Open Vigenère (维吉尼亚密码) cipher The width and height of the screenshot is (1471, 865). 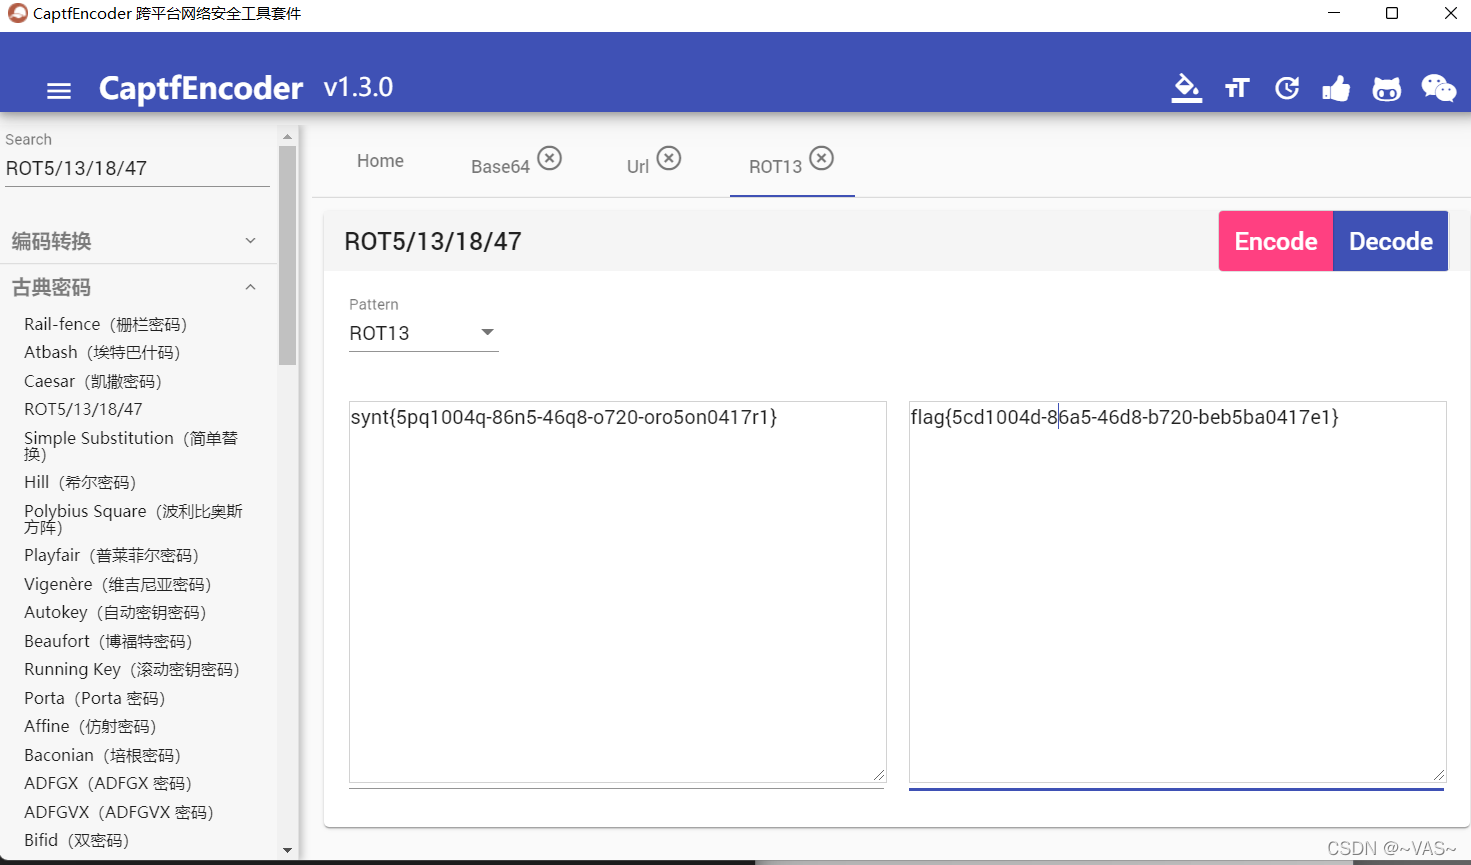pos(118,584)
